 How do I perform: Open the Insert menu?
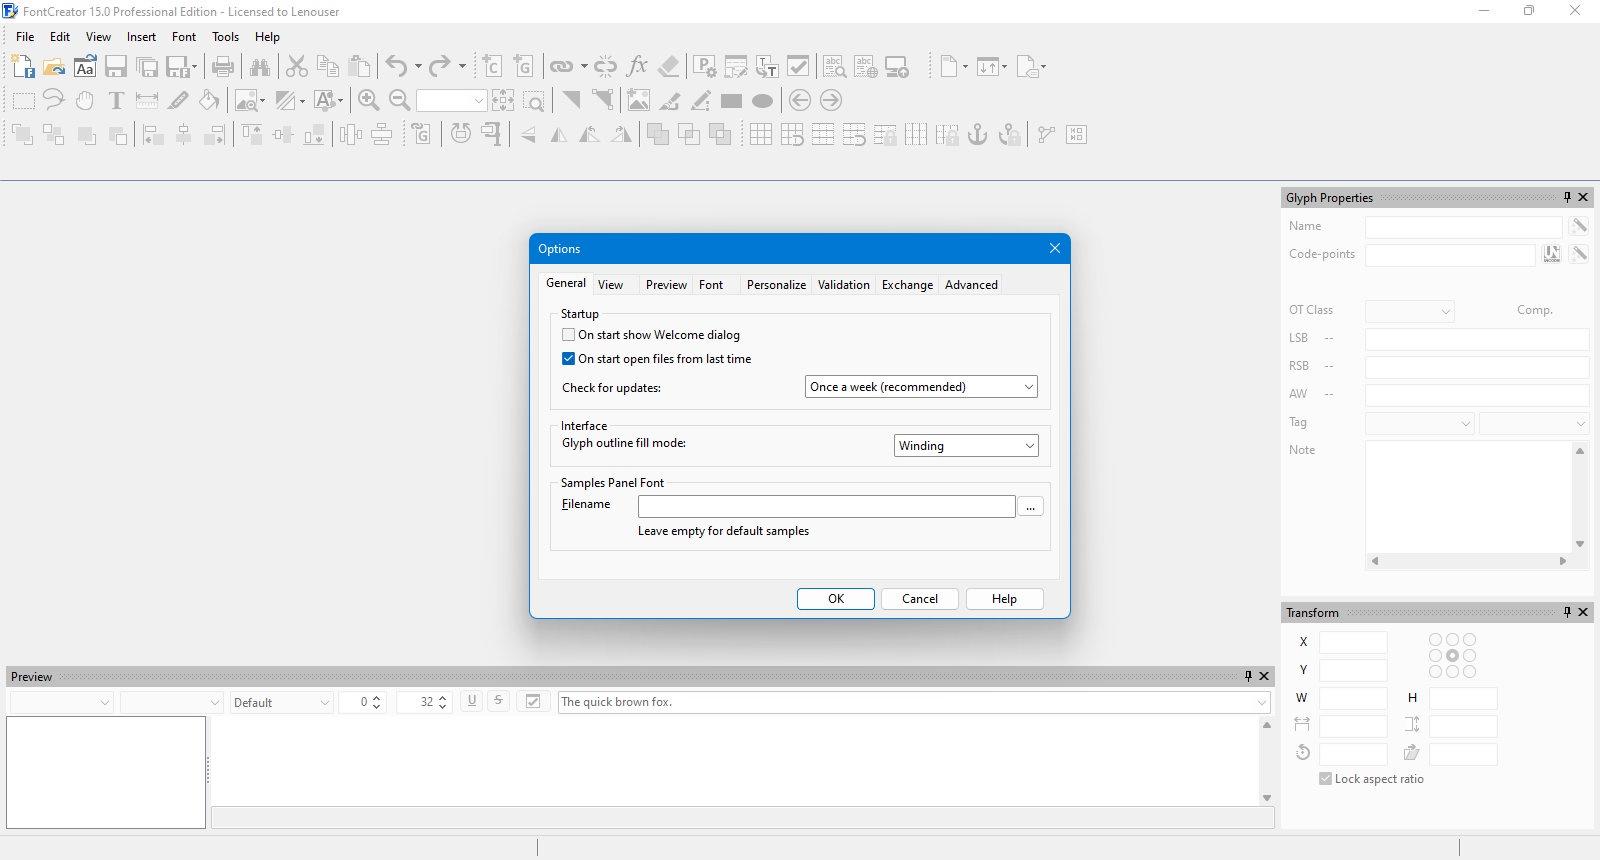(141, 37)
